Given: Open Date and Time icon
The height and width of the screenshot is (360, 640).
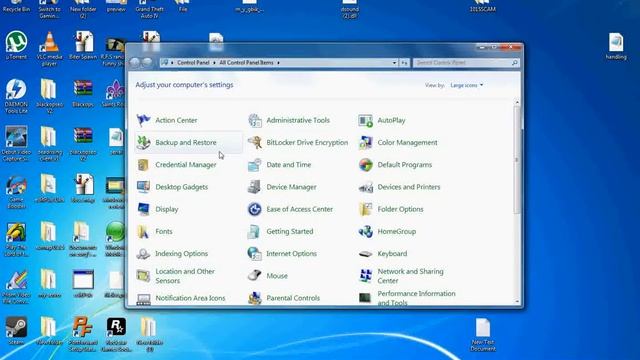Looking at the screenshot, I should [255, 164].
